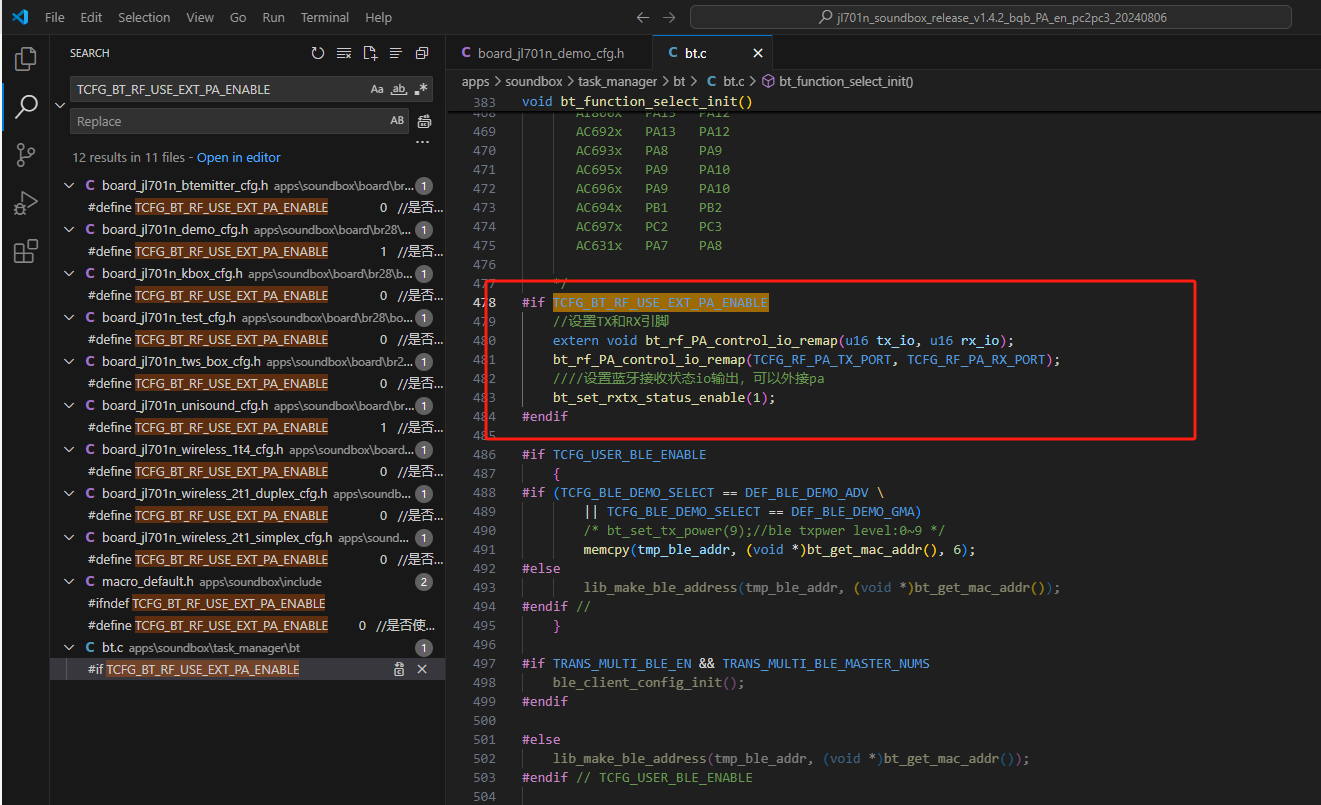1321x805 pixels.
Task: Go forward with the navigation arrow
Action: 669,17
